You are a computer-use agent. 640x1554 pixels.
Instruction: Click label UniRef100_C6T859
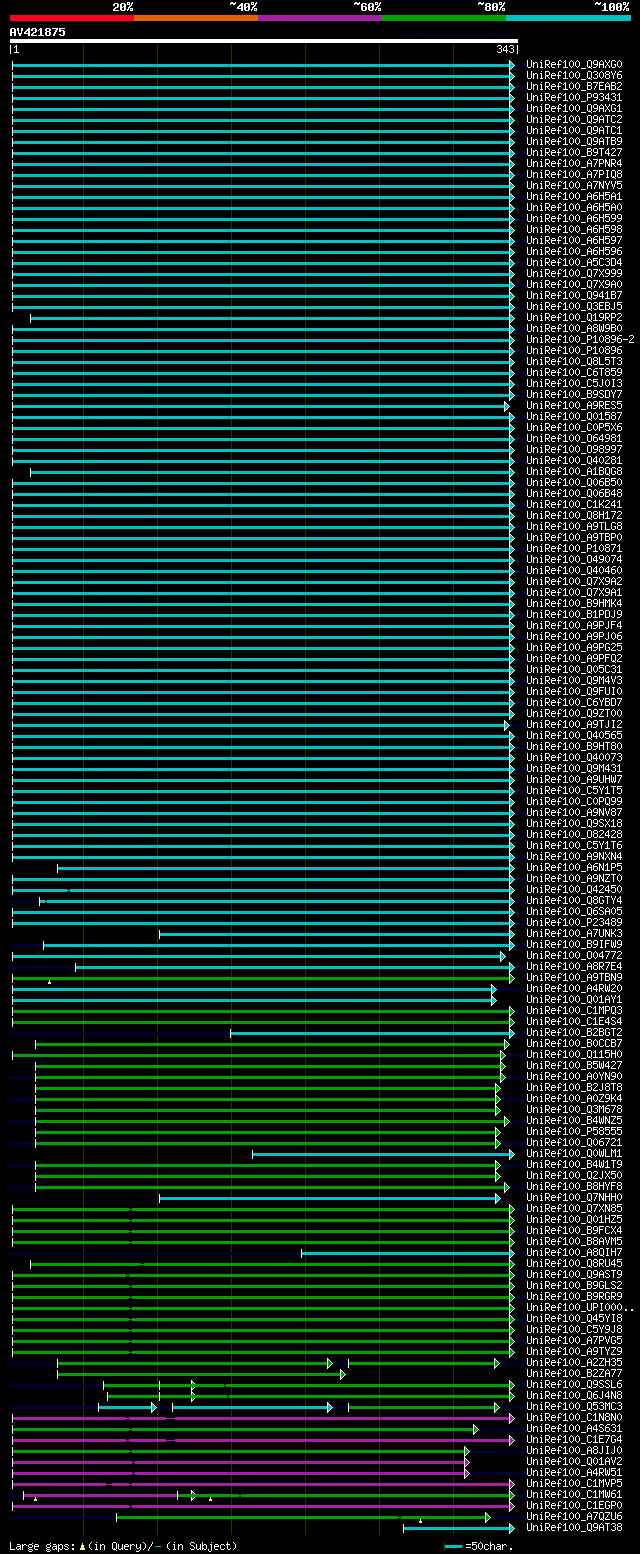tap(574, 373)
